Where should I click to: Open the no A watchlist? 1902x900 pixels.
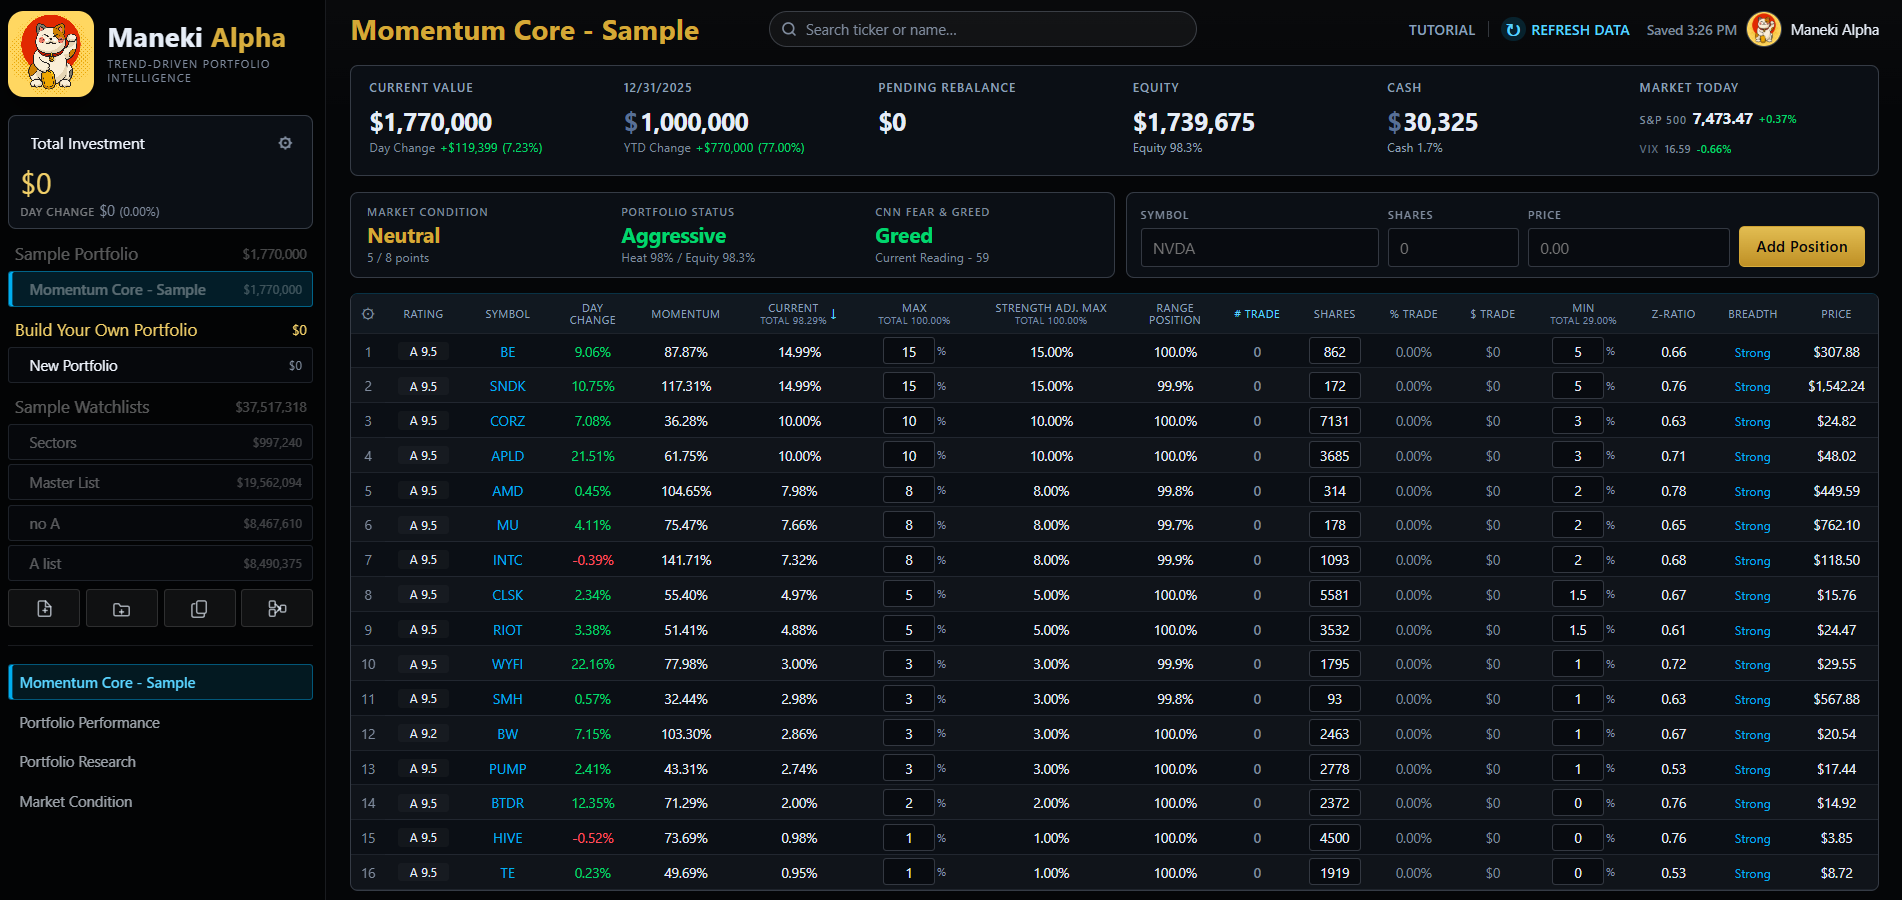tap(160, 523)
